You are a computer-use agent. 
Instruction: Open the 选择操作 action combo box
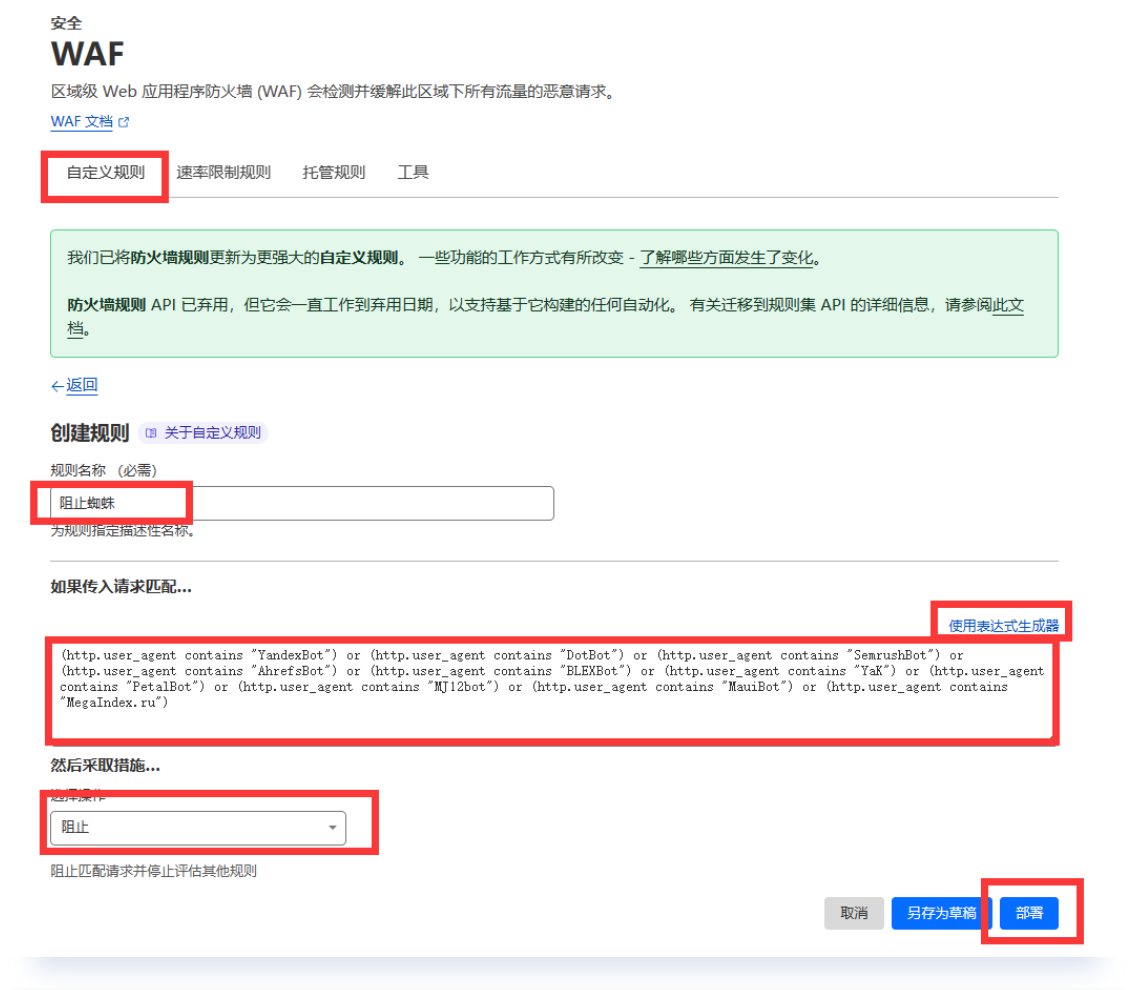[x=197, y=828]
